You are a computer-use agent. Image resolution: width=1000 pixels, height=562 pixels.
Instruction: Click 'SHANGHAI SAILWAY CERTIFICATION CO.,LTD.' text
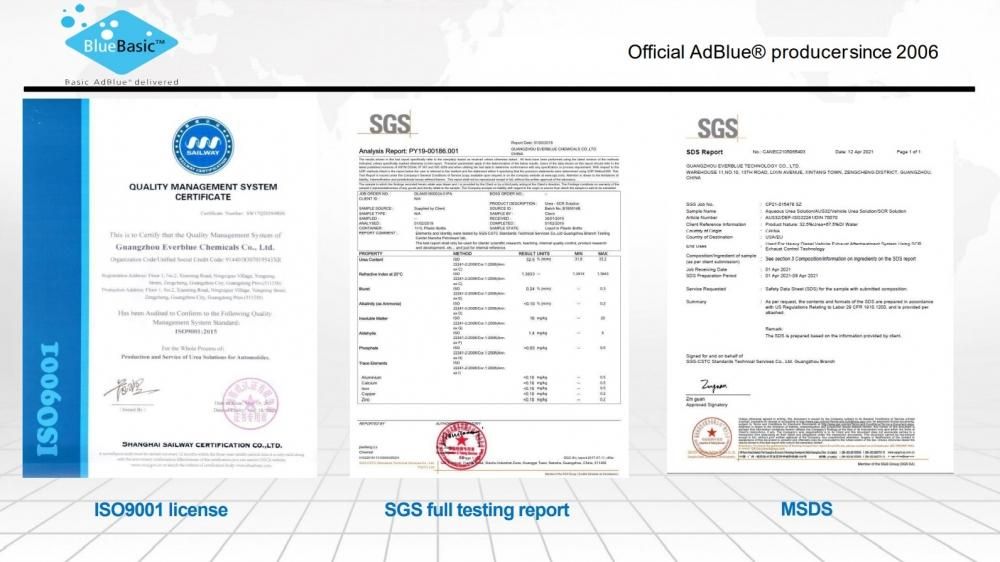coord(202,445)
